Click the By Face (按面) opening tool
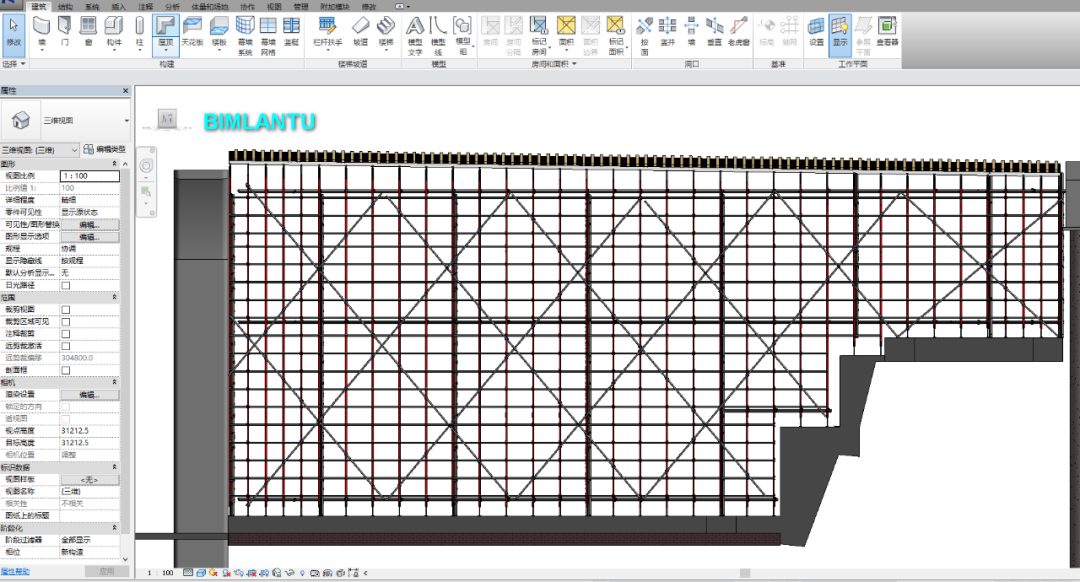 tap(644, 36)
